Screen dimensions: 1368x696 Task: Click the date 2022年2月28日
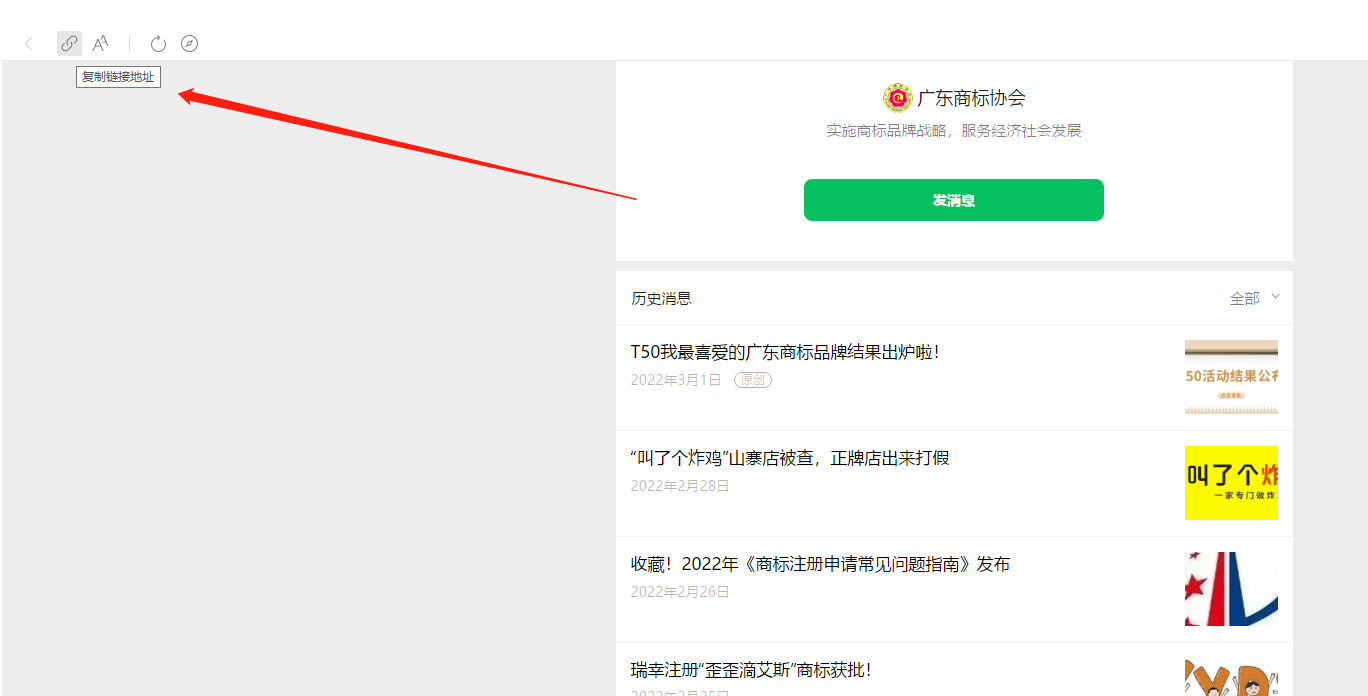(680, 486)
